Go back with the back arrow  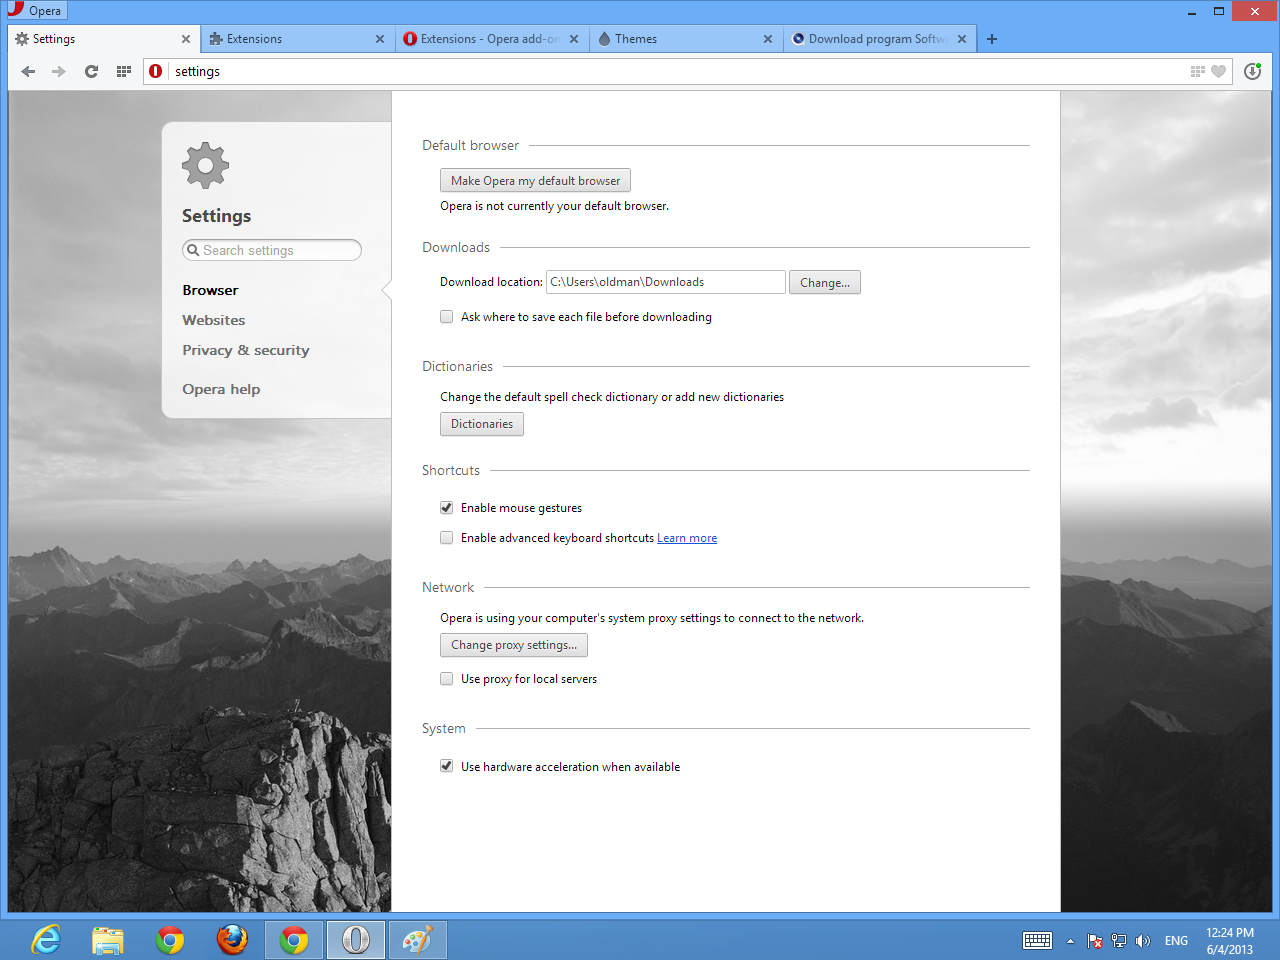[28, 71]
